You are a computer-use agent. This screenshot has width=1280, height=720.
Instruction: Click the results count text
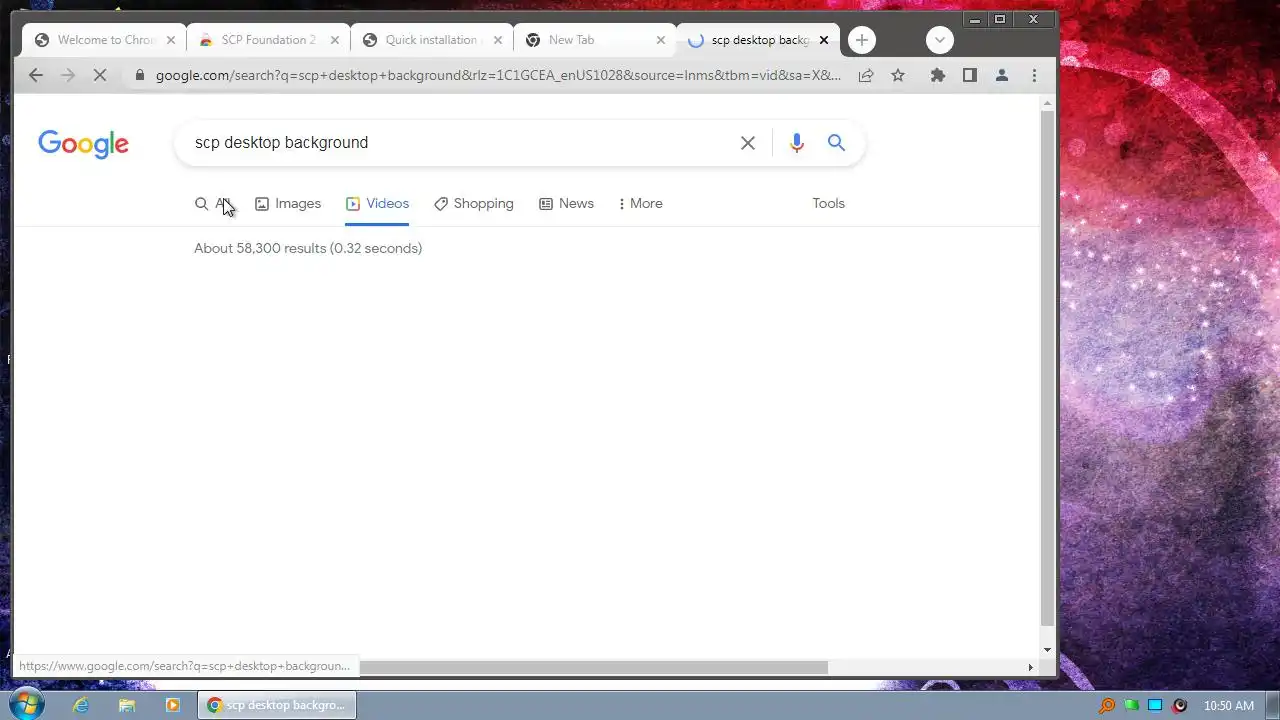(x=308, y=248)
